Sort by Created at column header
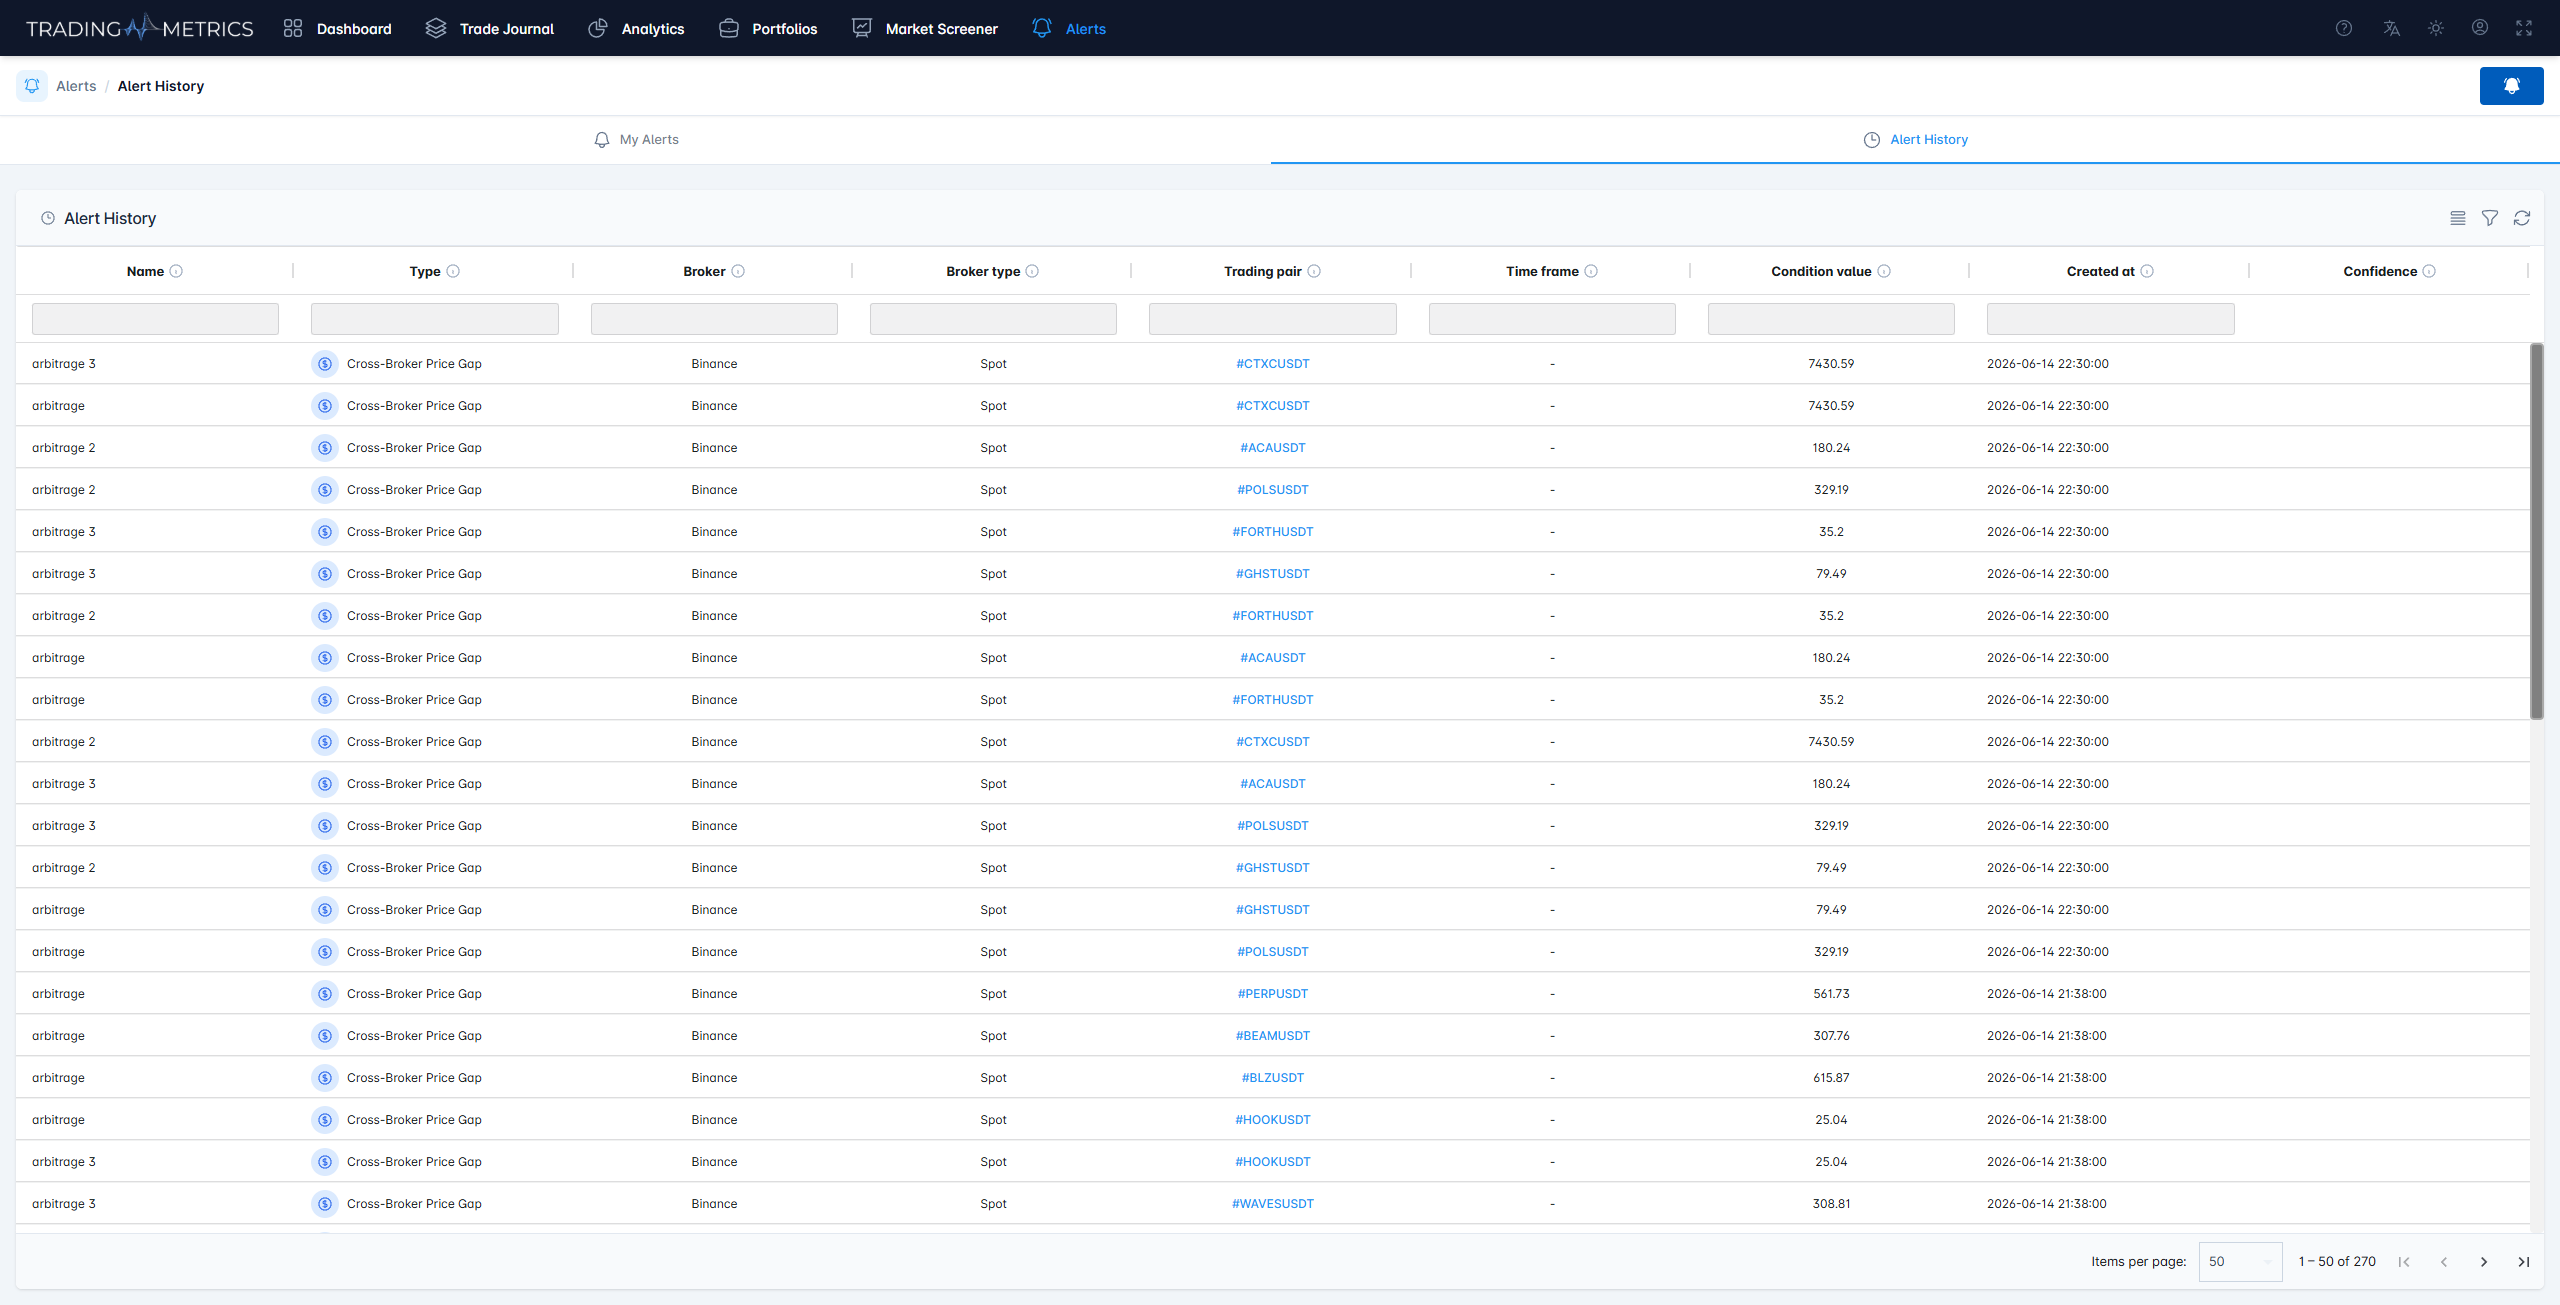This screenshot has height=1305, width=2560. 2100,271
